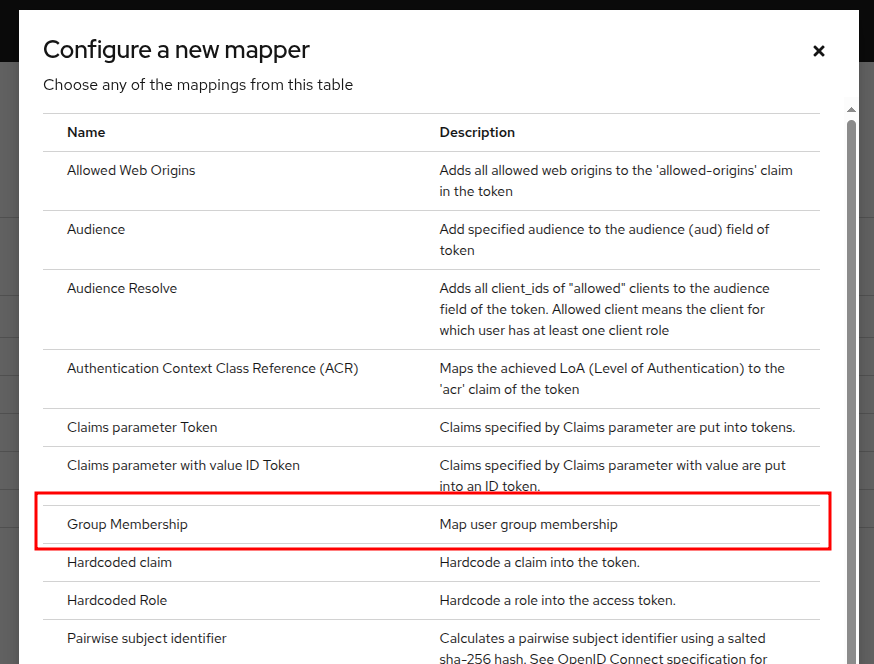Click the scrollbar up arrow in the dialog
The height and width of the screenshot is (664, 874).
coord(851,111)
